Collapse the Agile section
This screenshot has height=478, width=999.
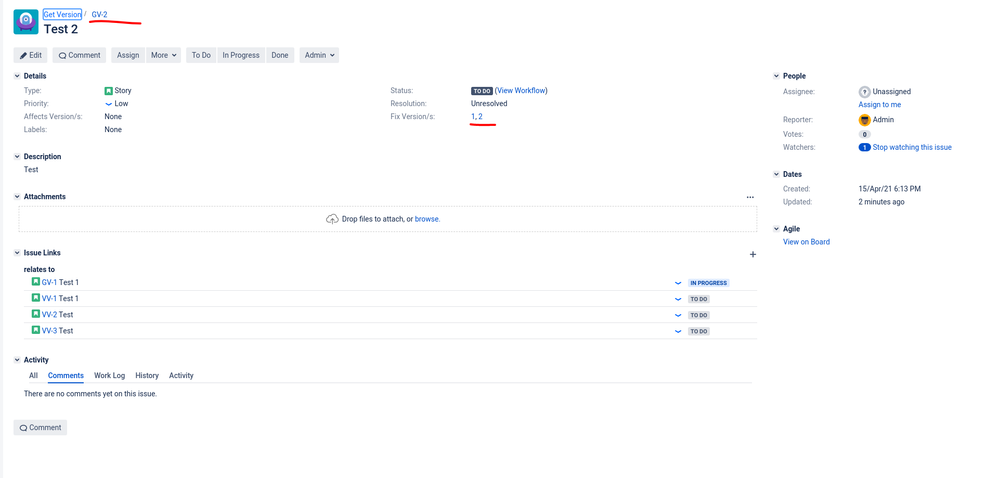[776, 228]
